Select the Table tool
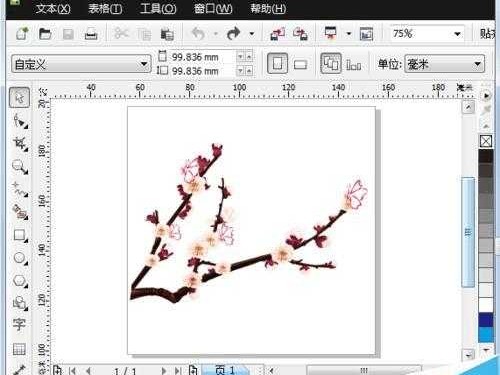This screenshot has width=500, height=375. (19, 349)
